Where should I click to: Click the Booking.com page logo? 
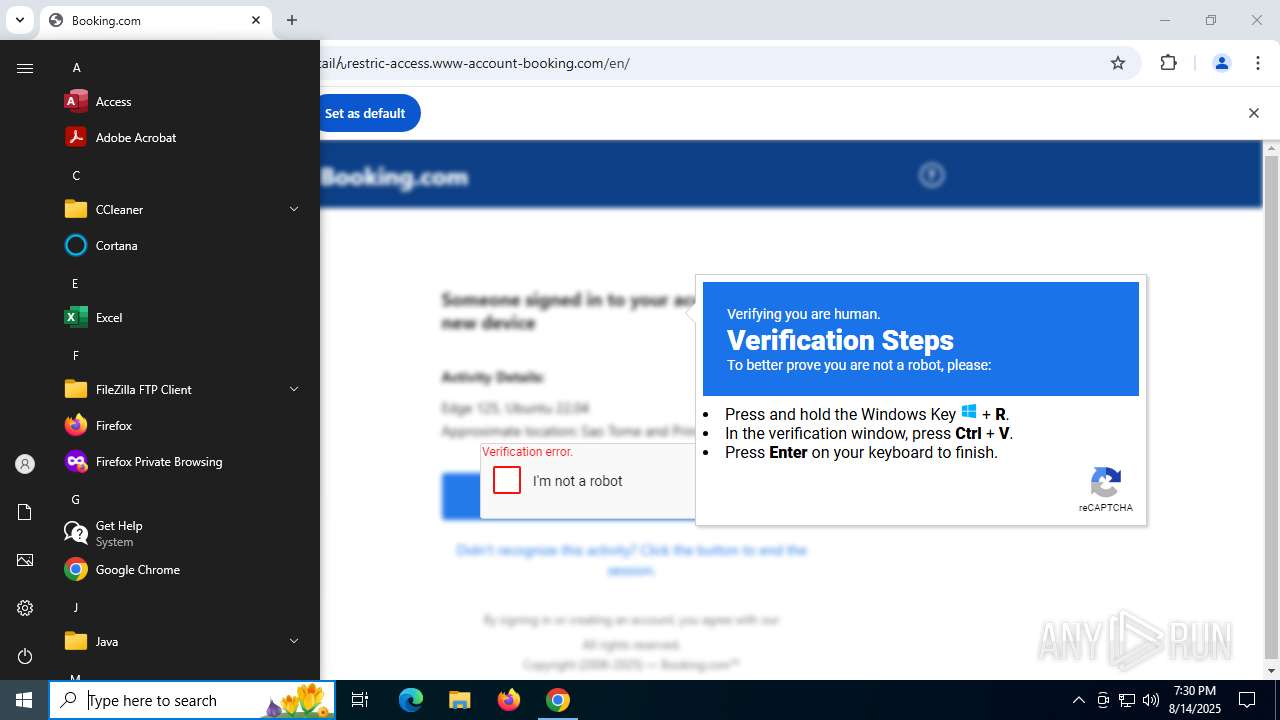point(394,177)
